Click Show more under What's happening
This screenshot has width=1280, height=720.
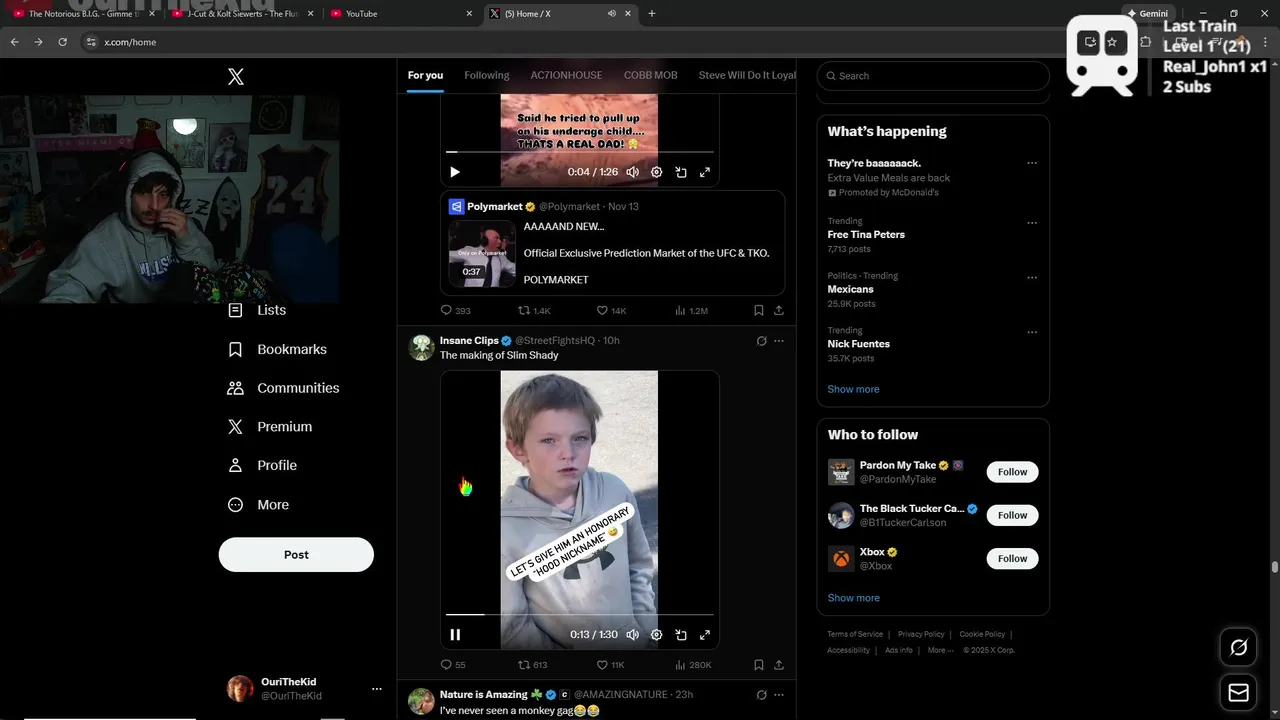point(853,389)
